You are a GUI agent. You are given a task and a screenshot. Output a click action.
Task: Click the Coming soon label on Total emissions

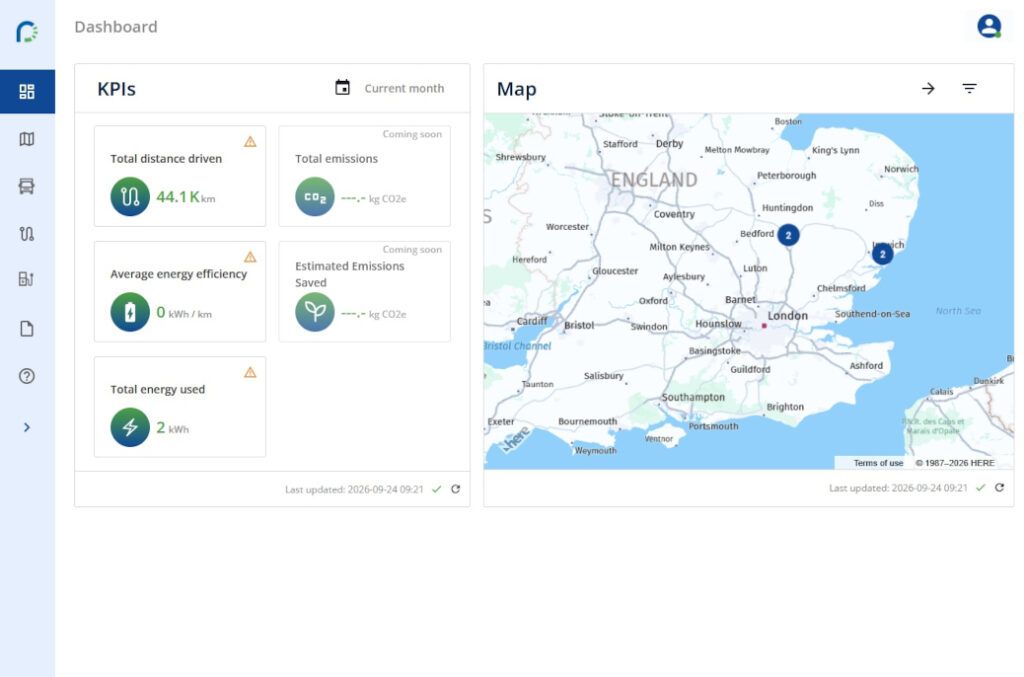(412, 134)
